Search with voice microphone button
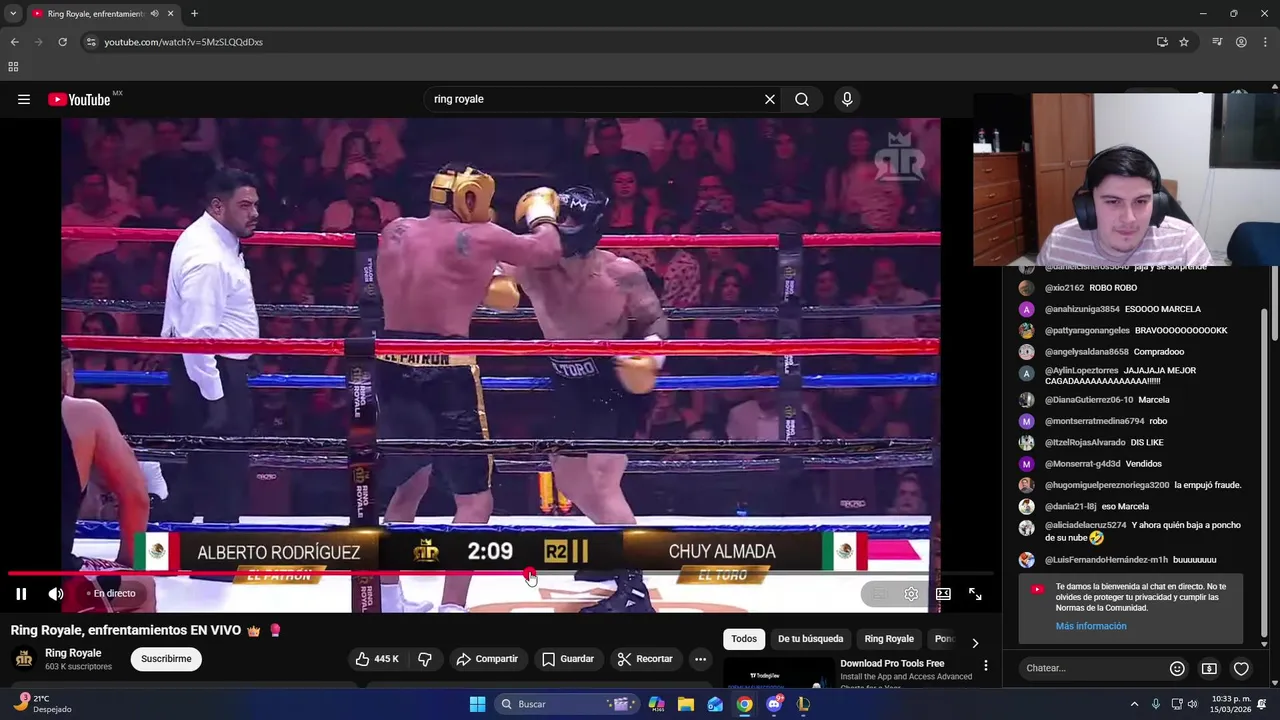1280x720 pixels. [x=847, y=99]
